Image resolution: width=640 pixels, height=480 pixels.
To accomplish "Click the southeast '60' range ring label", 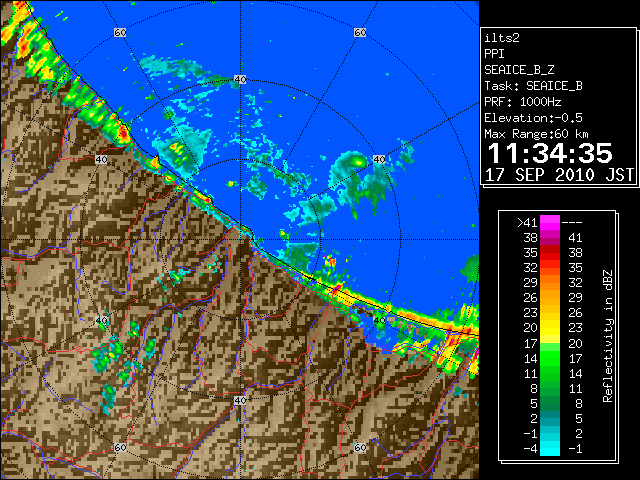I will point(360,447).
